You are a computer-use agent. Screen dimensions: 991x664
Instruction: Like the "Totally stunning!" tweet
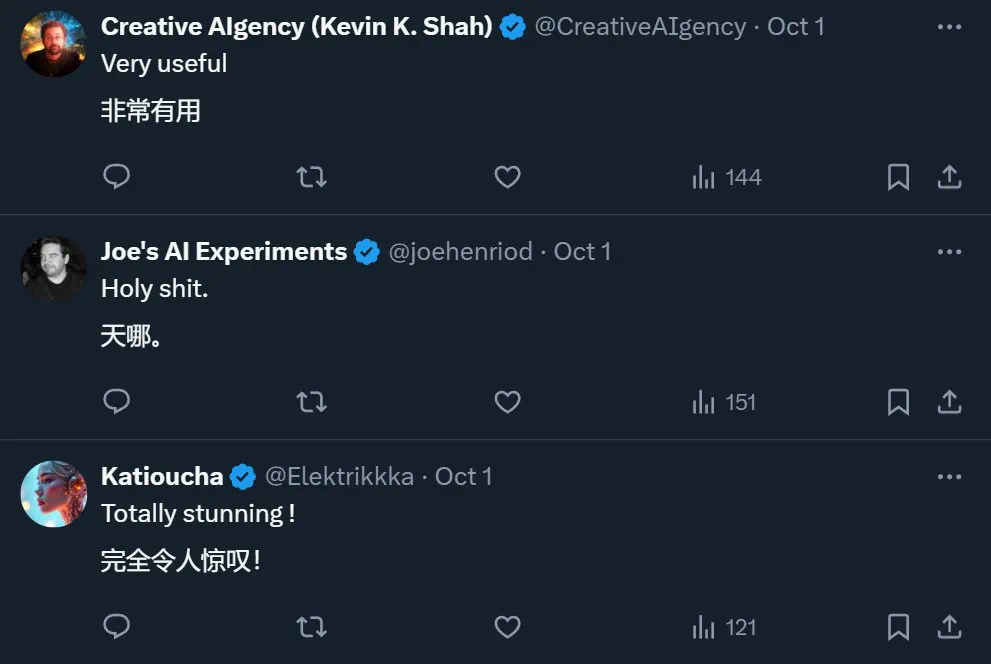508,627
